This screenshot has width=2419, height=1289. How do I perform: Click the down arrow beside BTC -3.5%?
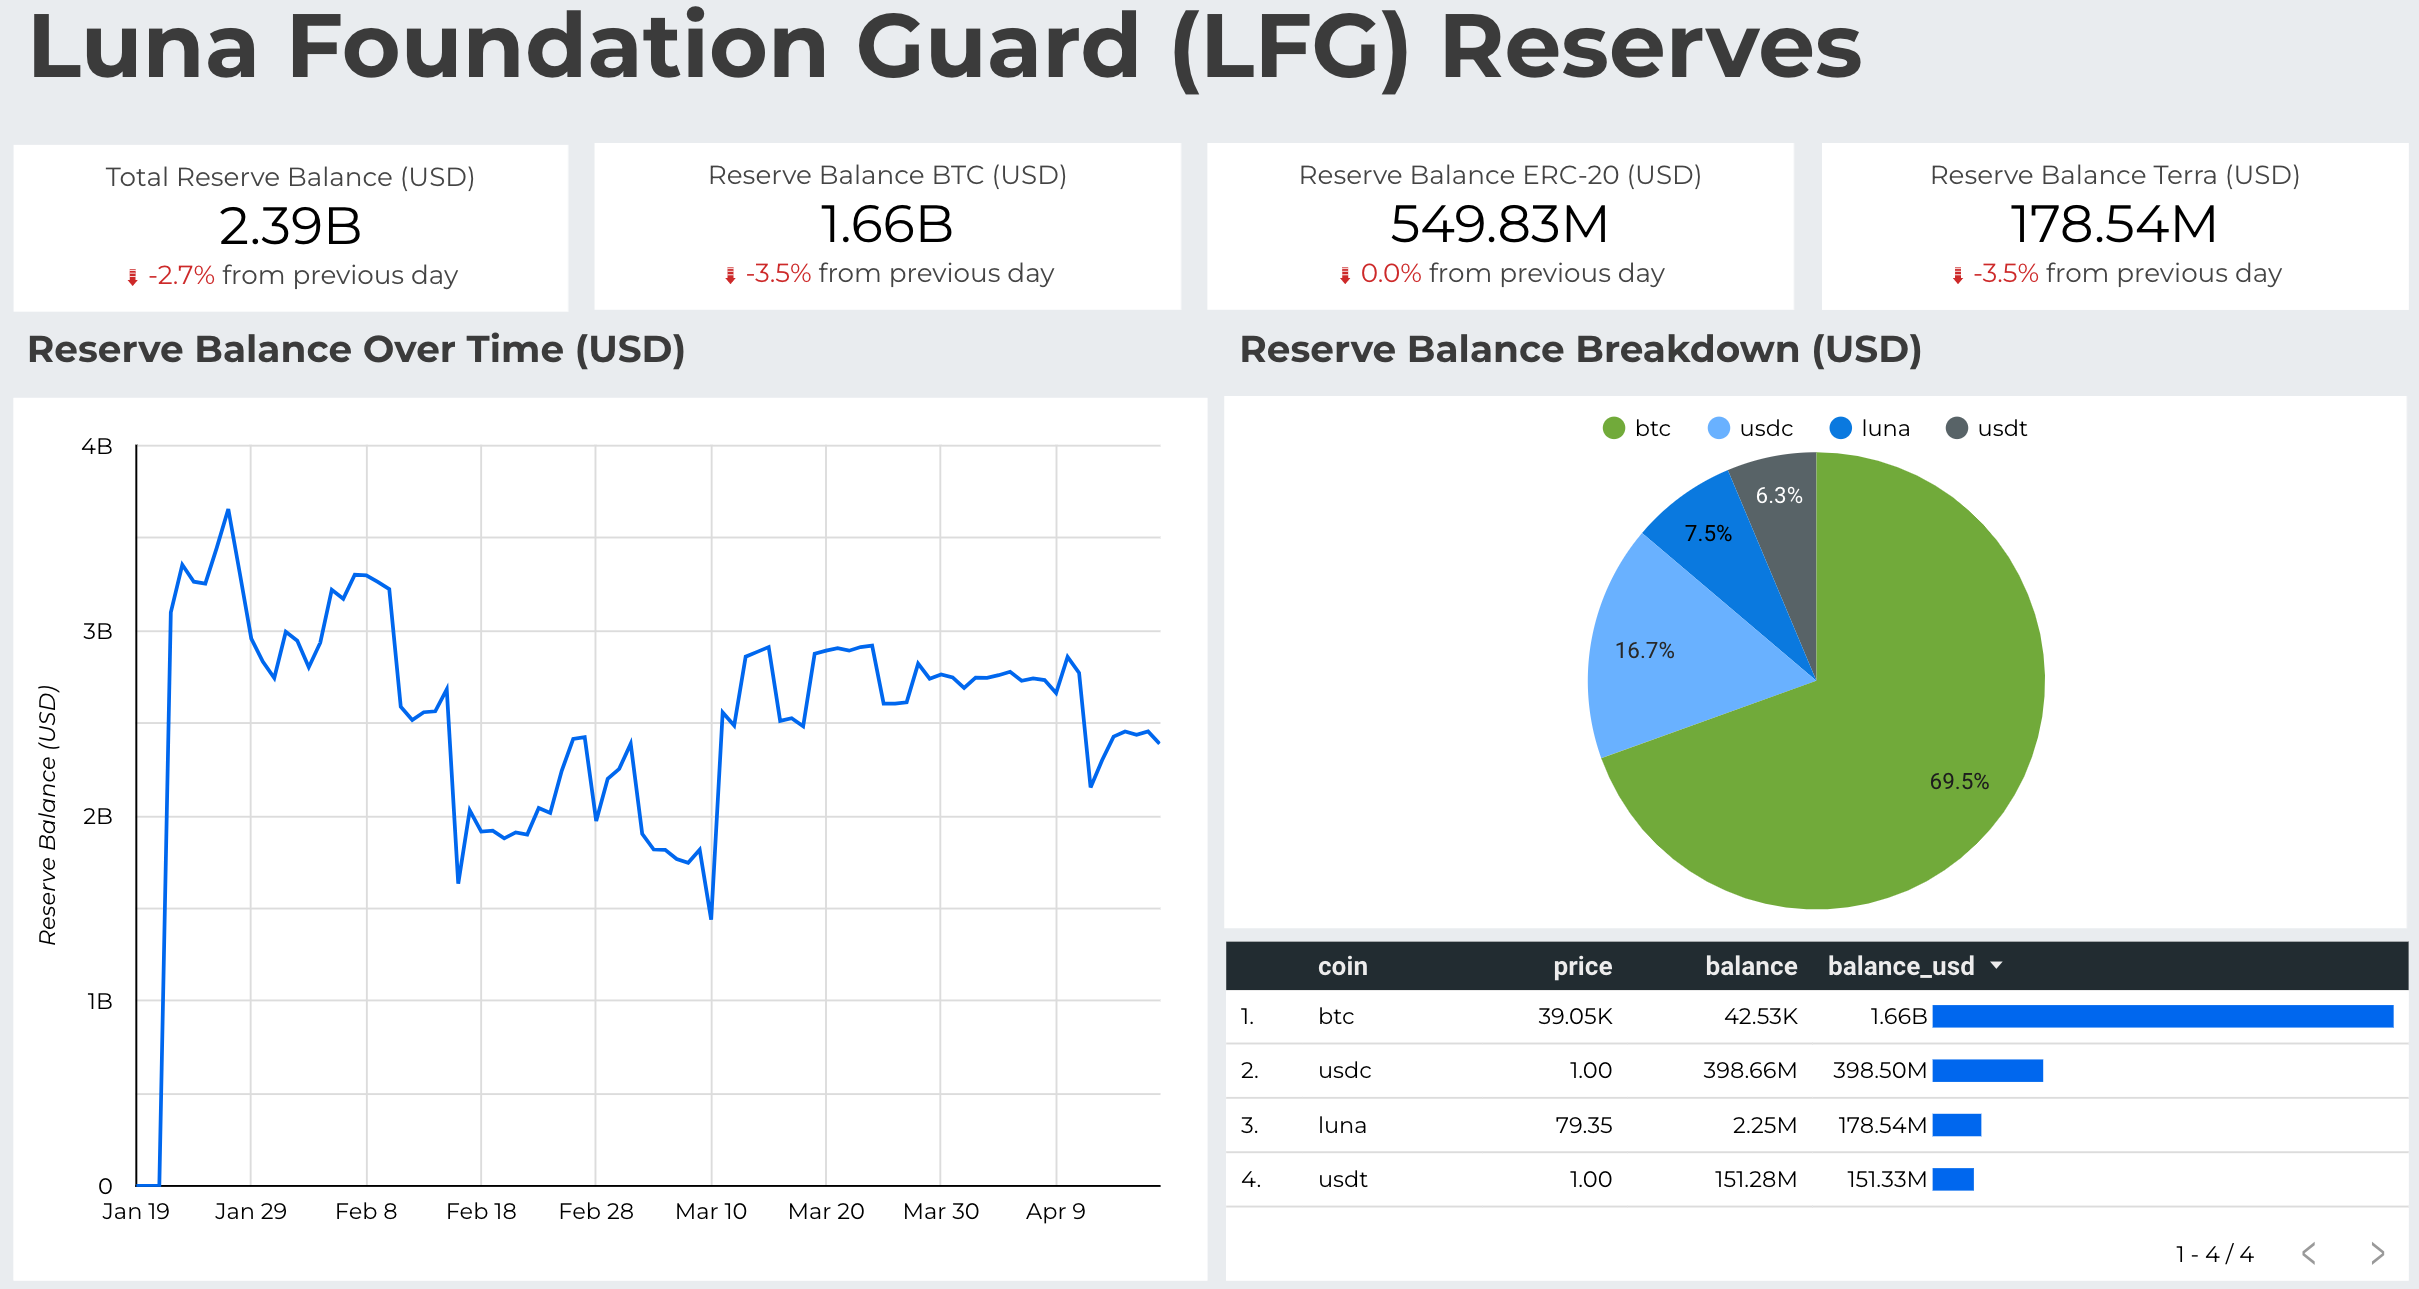[x=730, y=275]
